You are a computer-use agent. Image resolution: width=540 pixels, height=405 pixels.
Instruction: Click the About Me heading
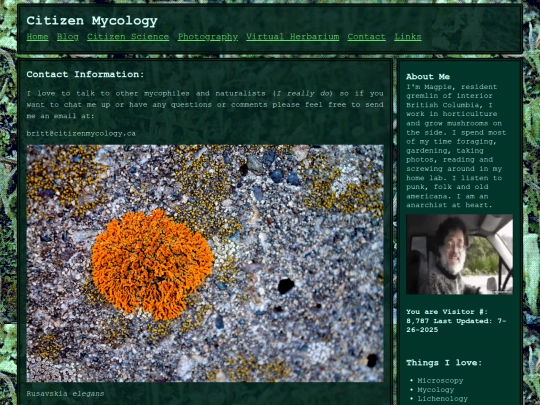point(428,77)
